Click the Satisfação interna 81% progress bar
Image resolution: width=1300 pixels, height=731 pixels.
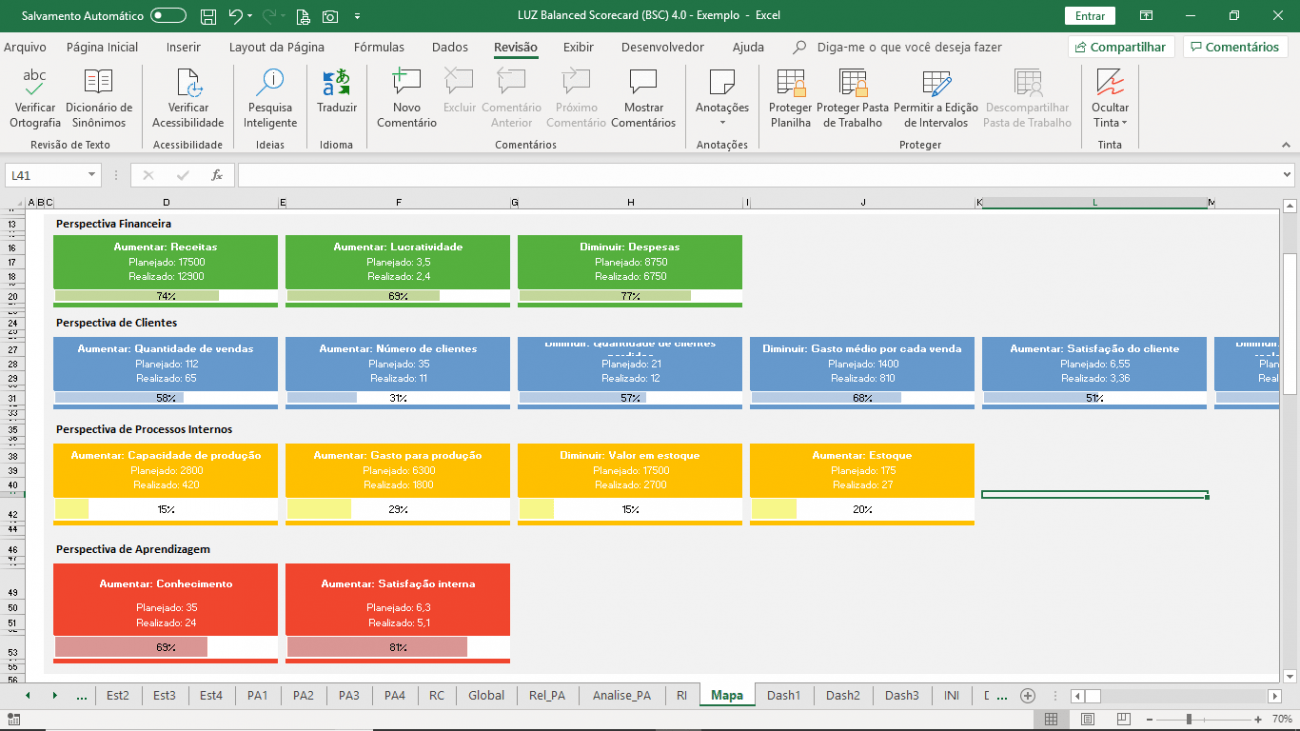coord(397,647)
